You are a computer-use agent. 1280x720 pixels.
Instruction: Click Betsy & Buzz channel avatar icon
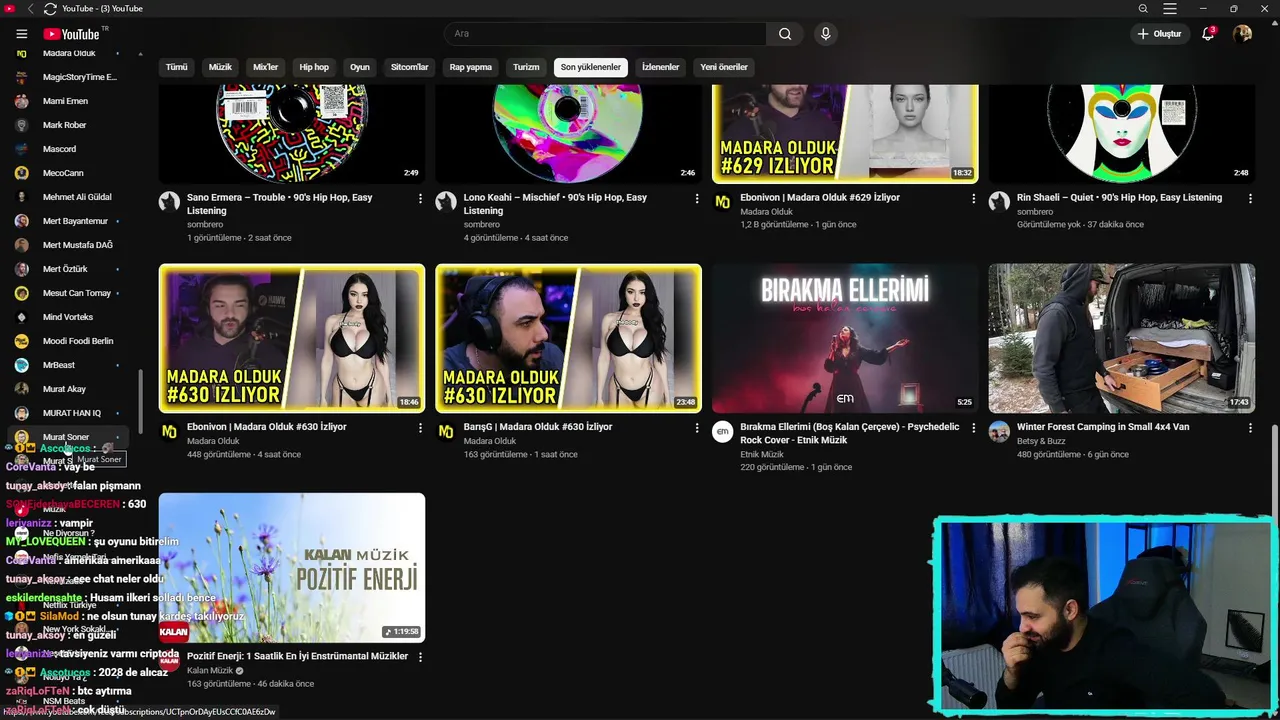point(999,431)
